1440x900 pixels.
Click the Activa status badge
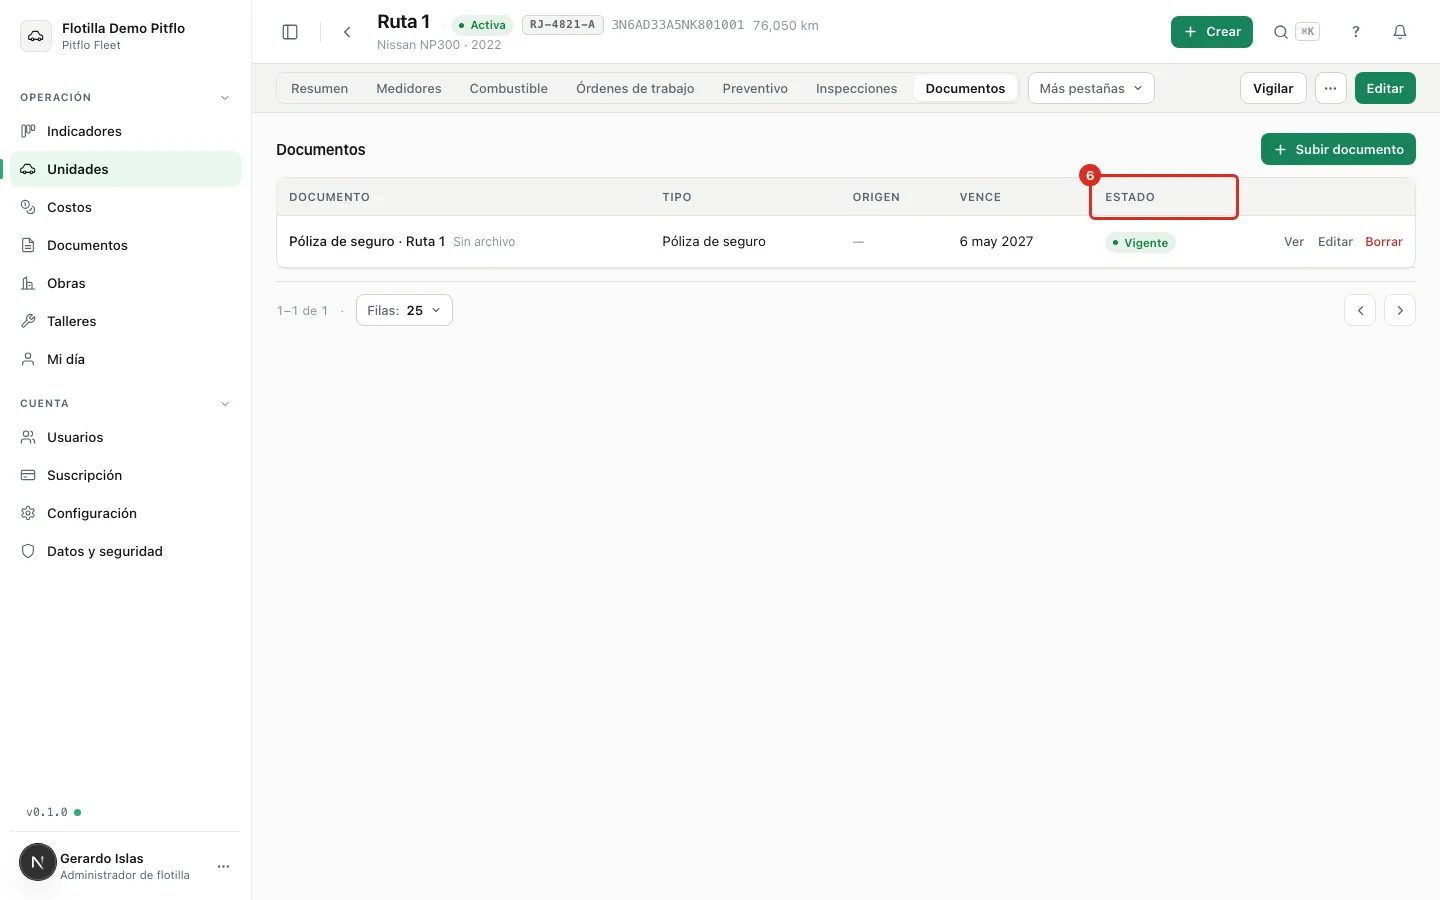pyautogui.click(x=482, y=25)
